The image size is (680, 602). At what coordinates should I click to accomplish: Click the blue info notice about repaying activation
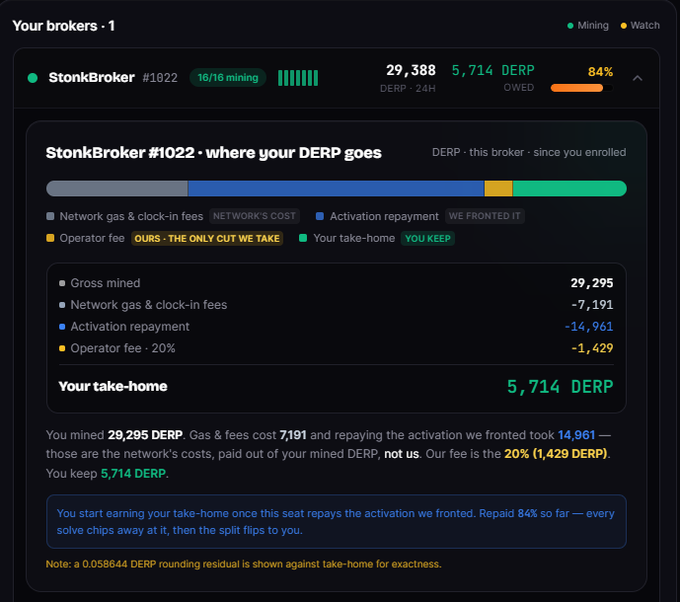[x=336, y=521]
